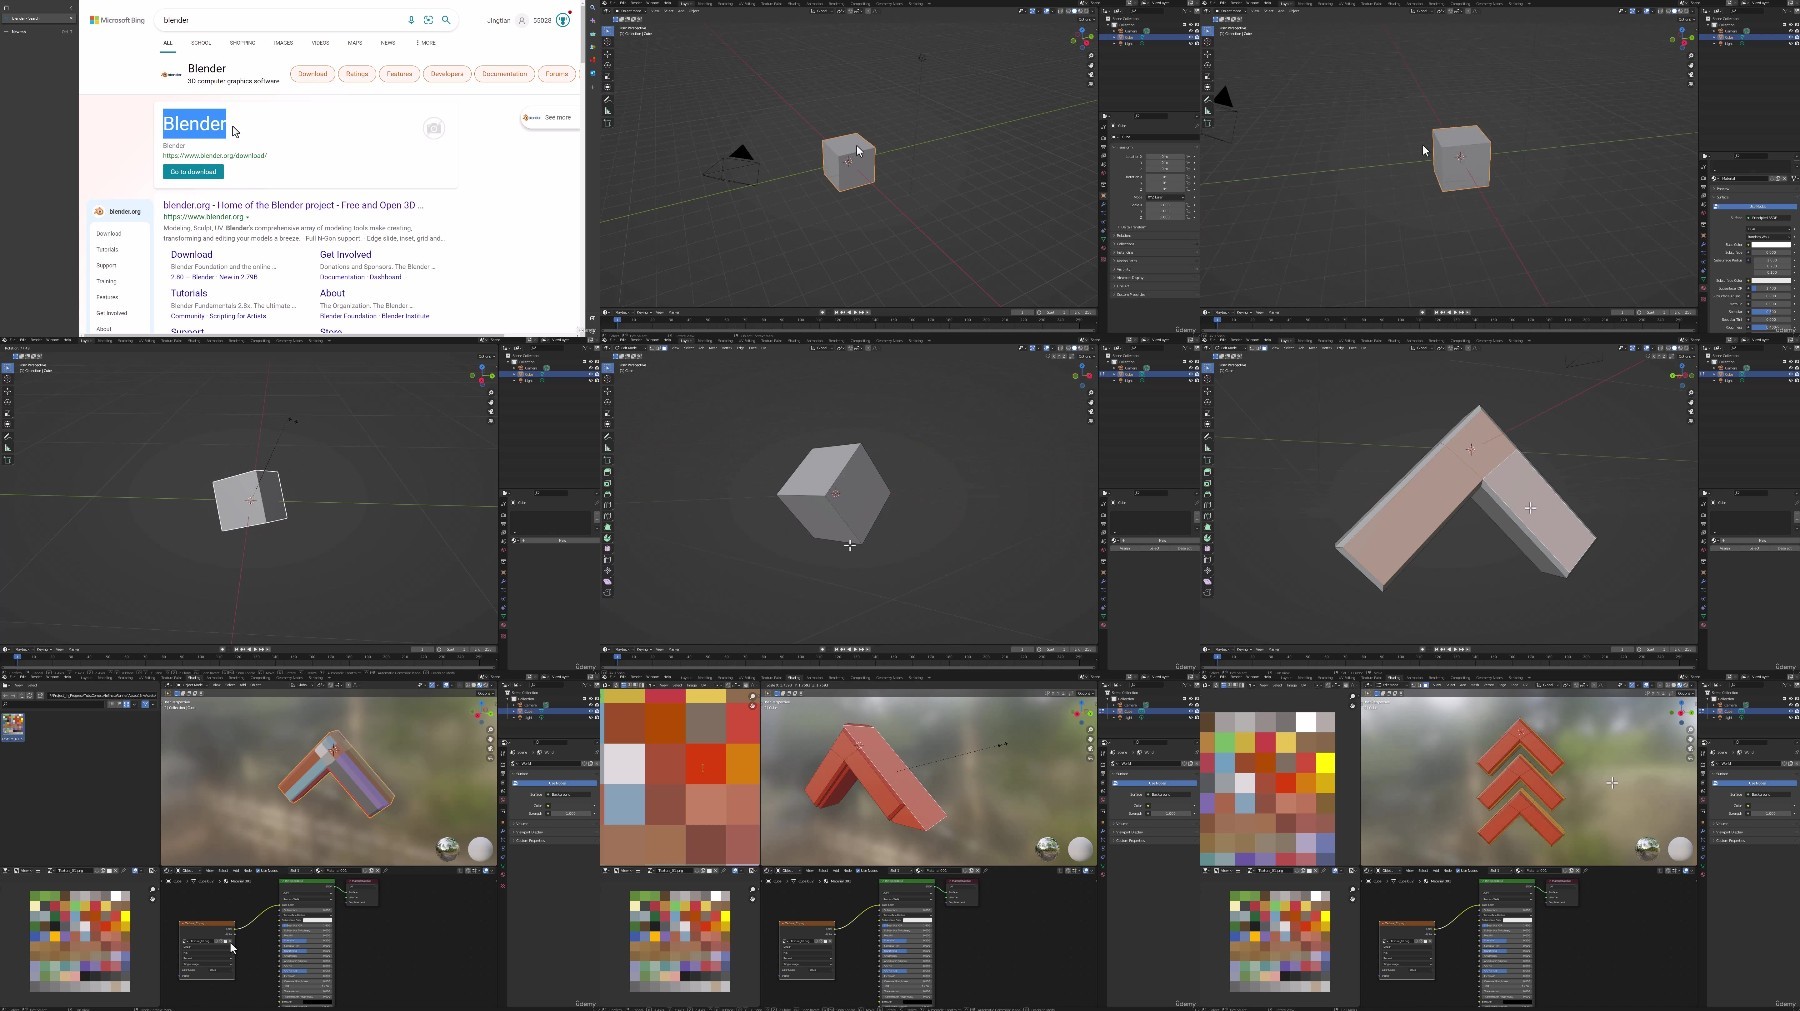Click white Base Color swatch in three-chevron node editor
The width and height of the screenshot is (1800, 1011).
pos(1517,920)
